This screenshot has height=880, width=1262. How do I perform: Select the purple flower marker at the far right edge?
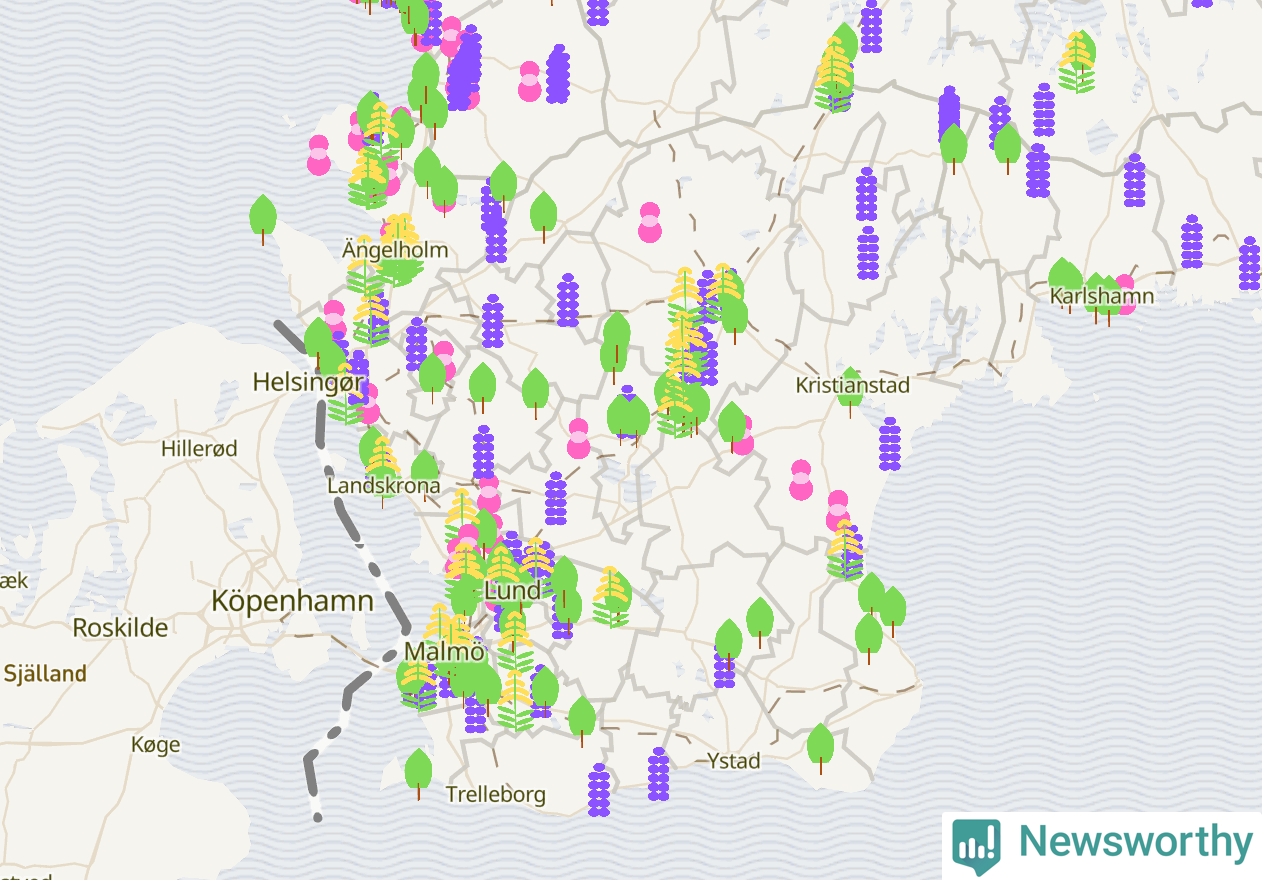pos(1250,264)
